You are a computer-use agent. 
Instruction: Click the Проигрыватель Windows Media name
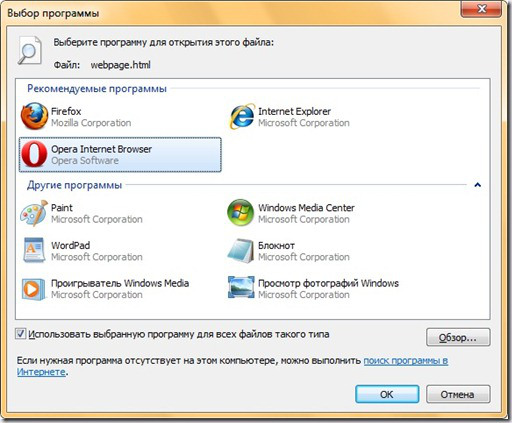point(120,283)
